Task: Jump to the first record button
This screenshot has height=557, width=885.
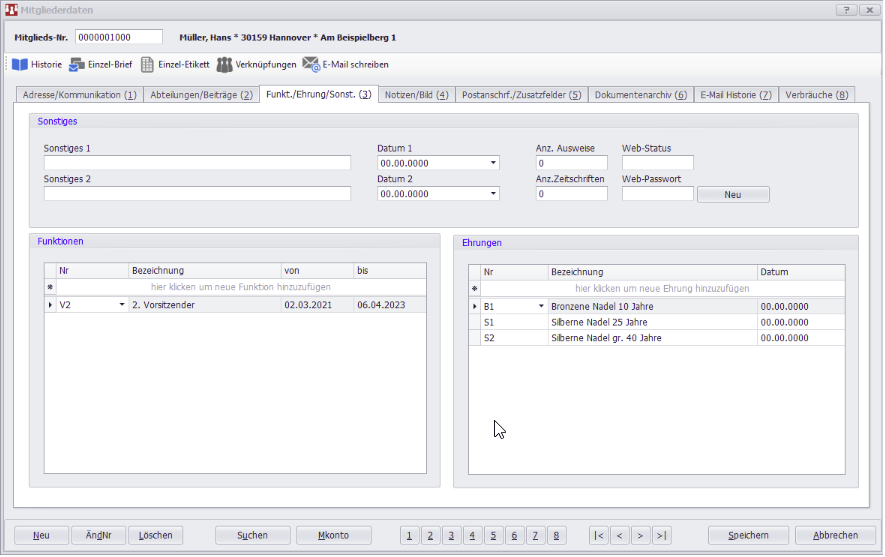Action: click(598, 535)
